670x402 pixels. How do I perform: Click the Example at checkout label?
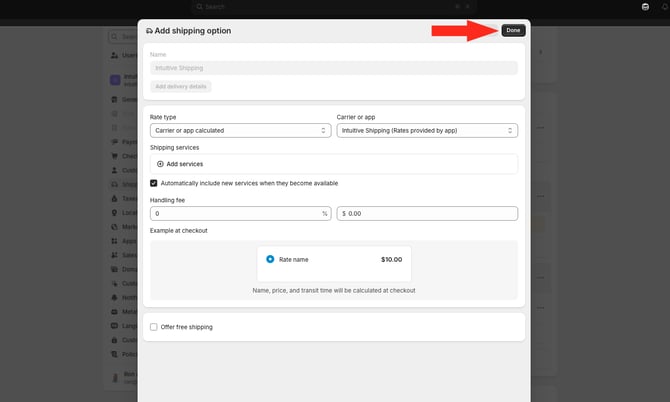point(179,231)
